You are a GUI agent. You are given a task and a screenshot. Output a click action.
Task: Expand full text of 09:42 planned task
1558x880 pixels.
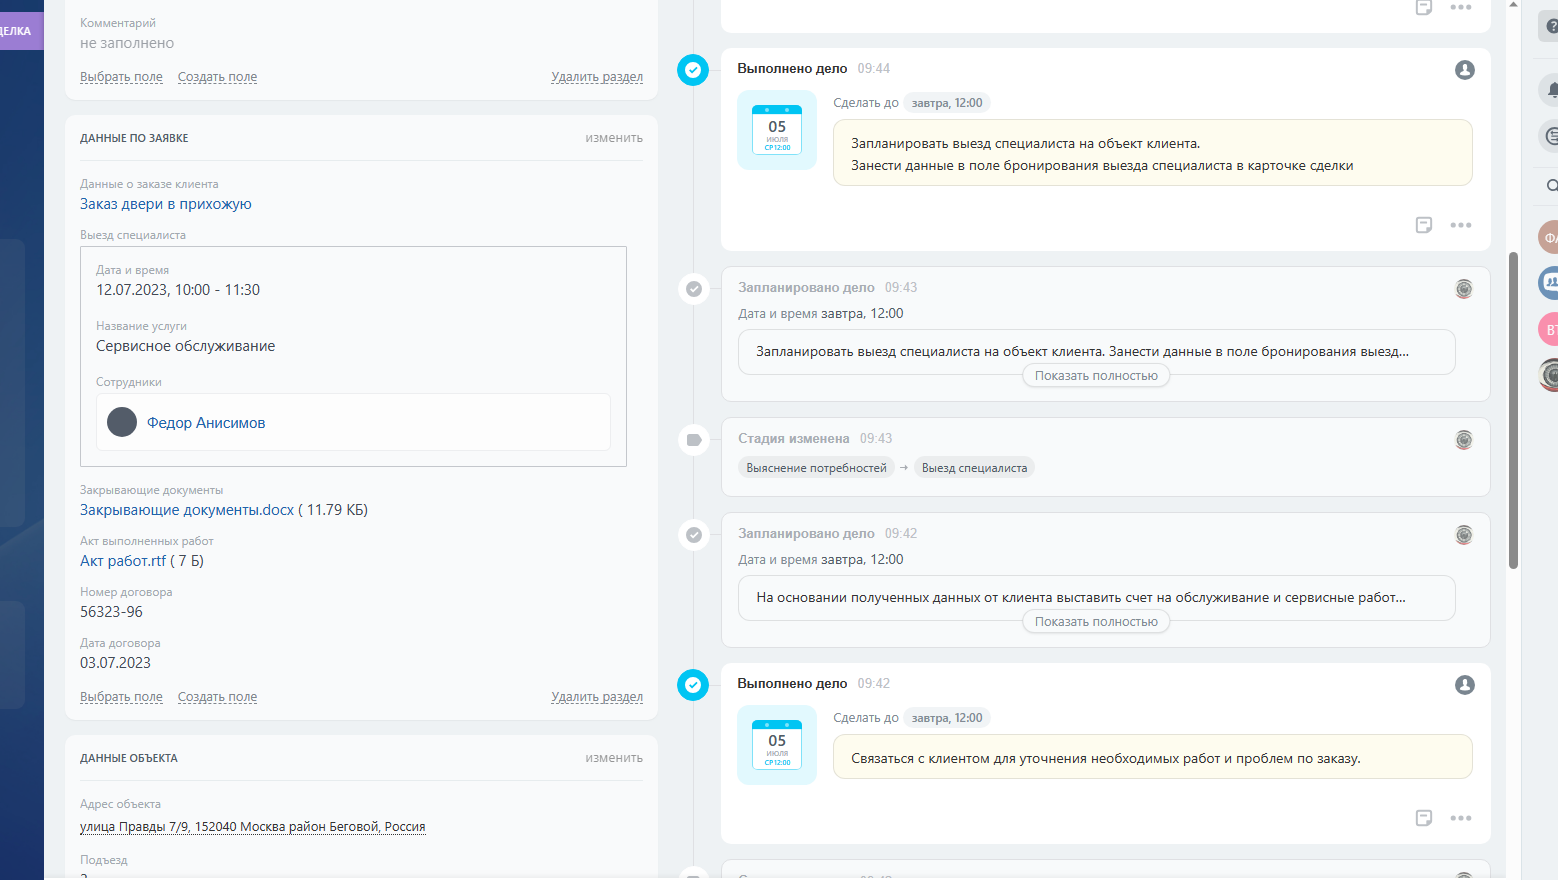1096,622
